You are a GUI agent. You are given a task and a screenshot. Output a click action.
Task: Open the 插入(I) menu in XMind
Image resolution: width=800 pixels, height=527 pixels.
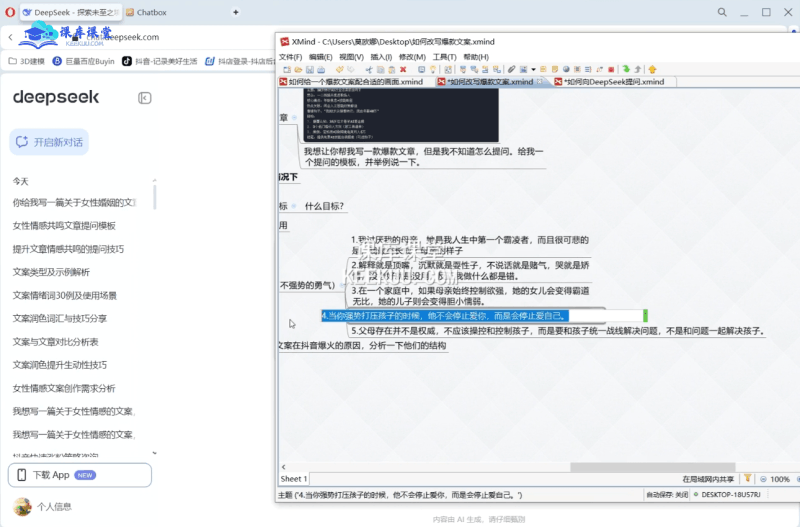pos(381,57)
